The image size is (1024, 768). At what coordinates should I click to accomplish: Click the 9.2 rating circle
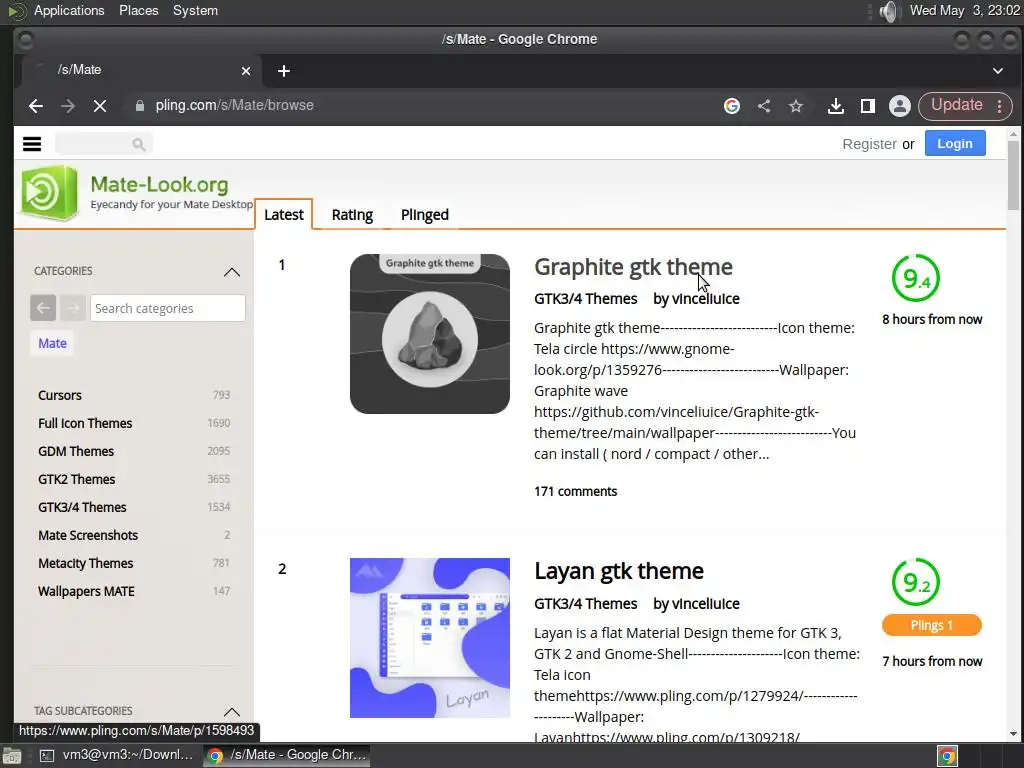[916, 583]
